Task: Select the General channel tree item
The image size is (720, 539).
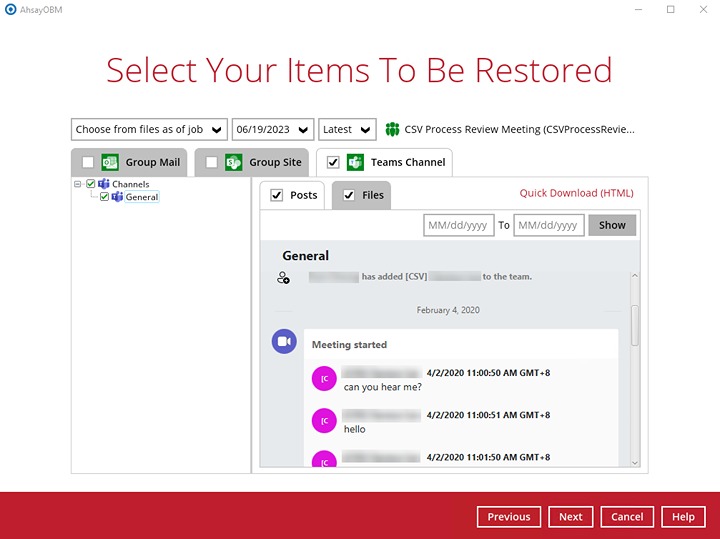Action: (142, 197)
